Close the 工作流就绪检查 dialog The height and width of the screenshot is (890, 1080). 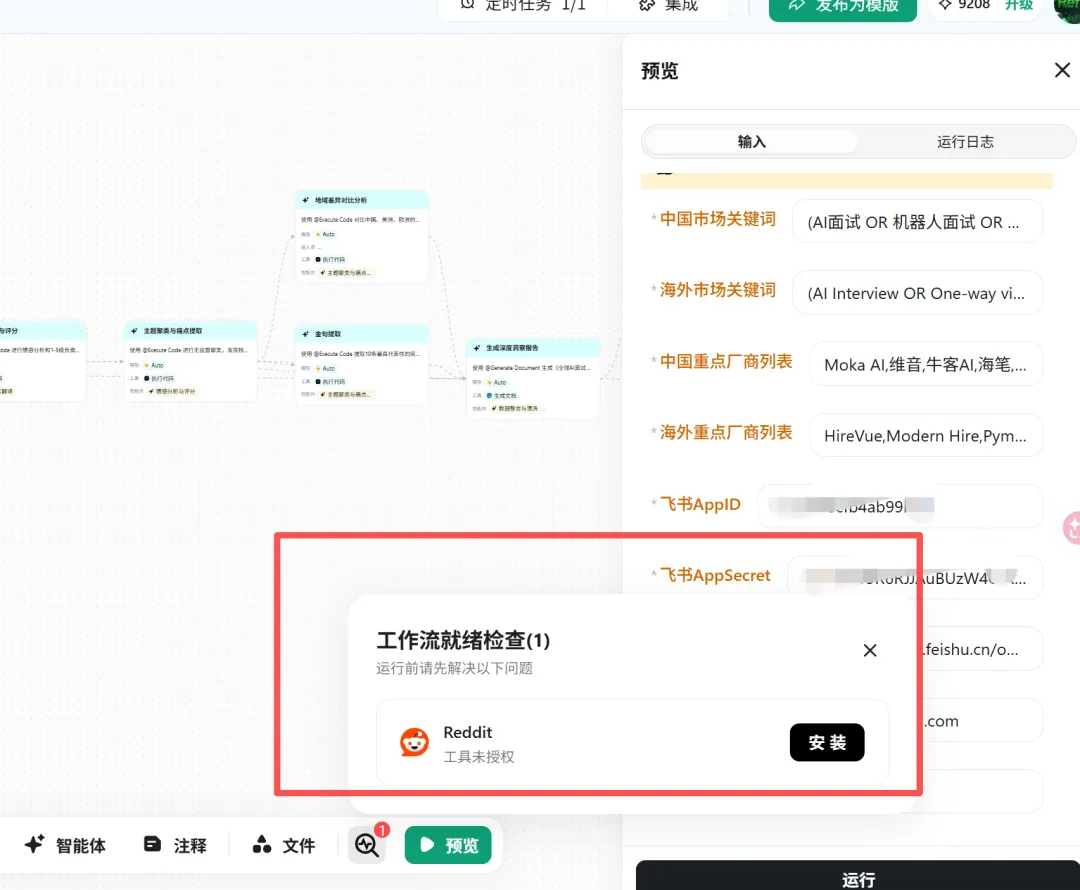(x=870, y=650)
